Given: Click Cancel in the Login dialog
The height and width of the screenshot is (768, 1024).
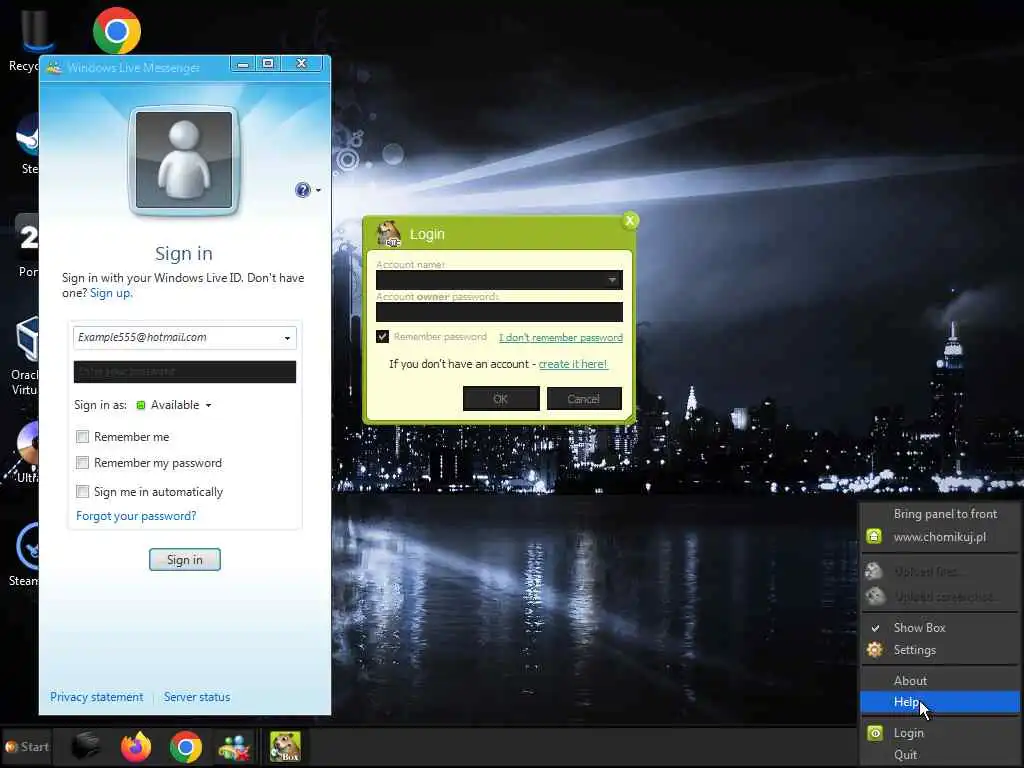Looking at the screenshot, I should coord(584,398).
